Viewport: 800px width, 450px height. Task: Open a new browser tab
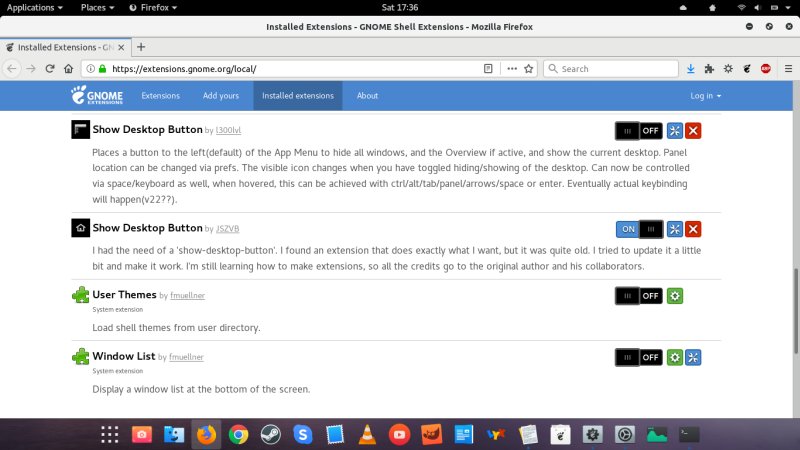[141, 47]
